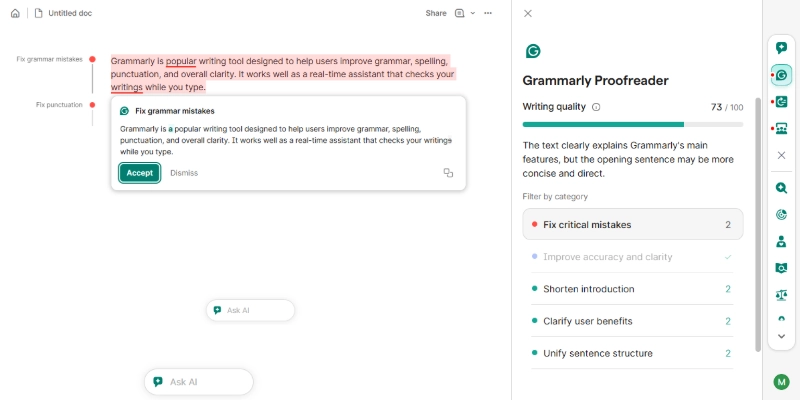Screen dimensions: 800x400
Task: Click the Grammarly Proofreader heading
Action: pos(595,81)
